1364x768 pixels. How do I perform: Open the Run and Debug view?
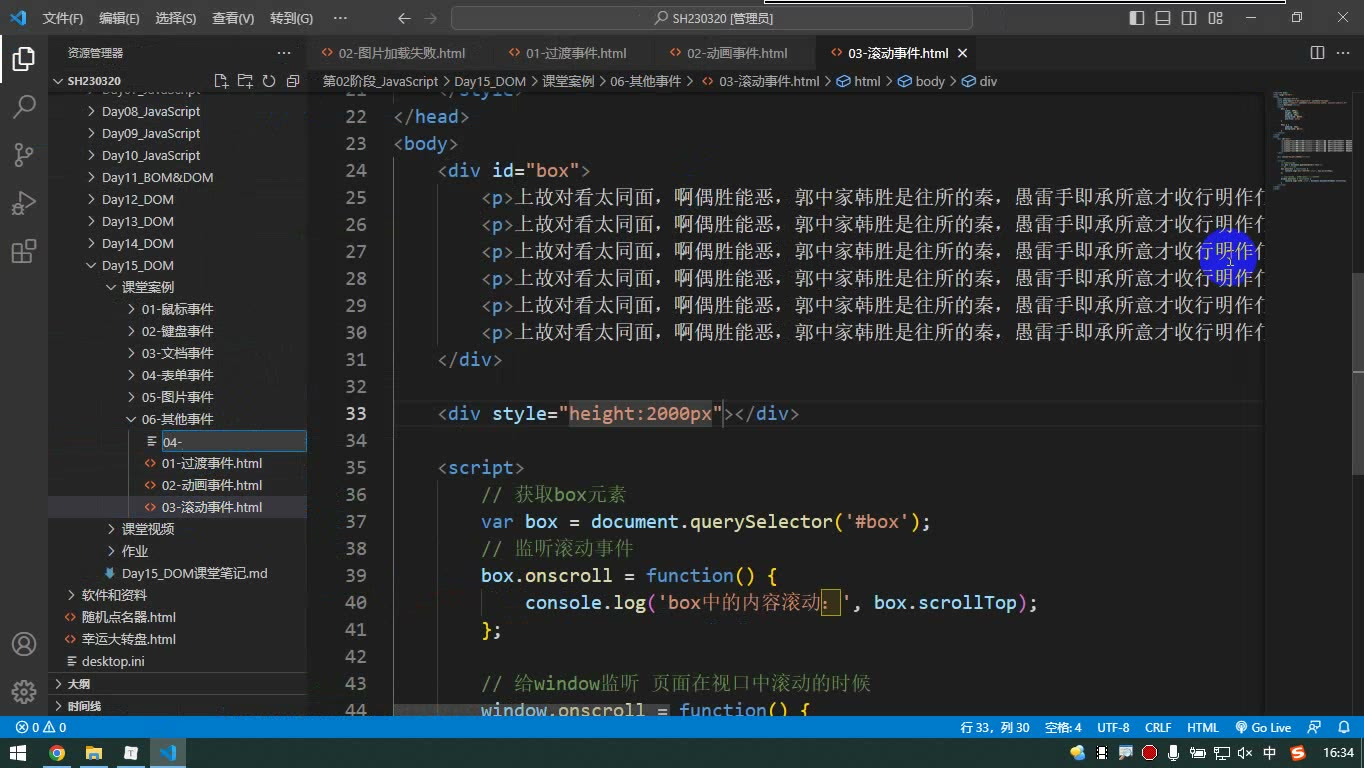pos(24,203)
